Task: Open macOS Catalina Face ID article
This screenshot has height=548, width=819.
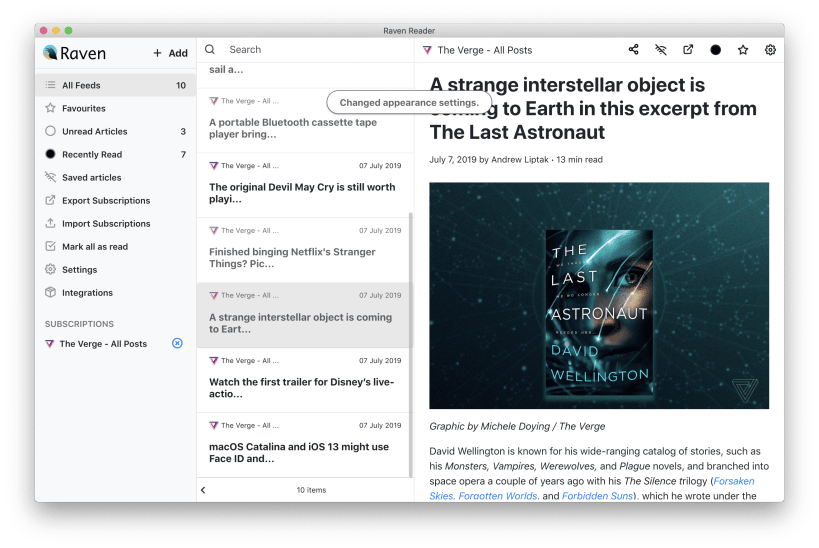Action: (x=304, y=445)
